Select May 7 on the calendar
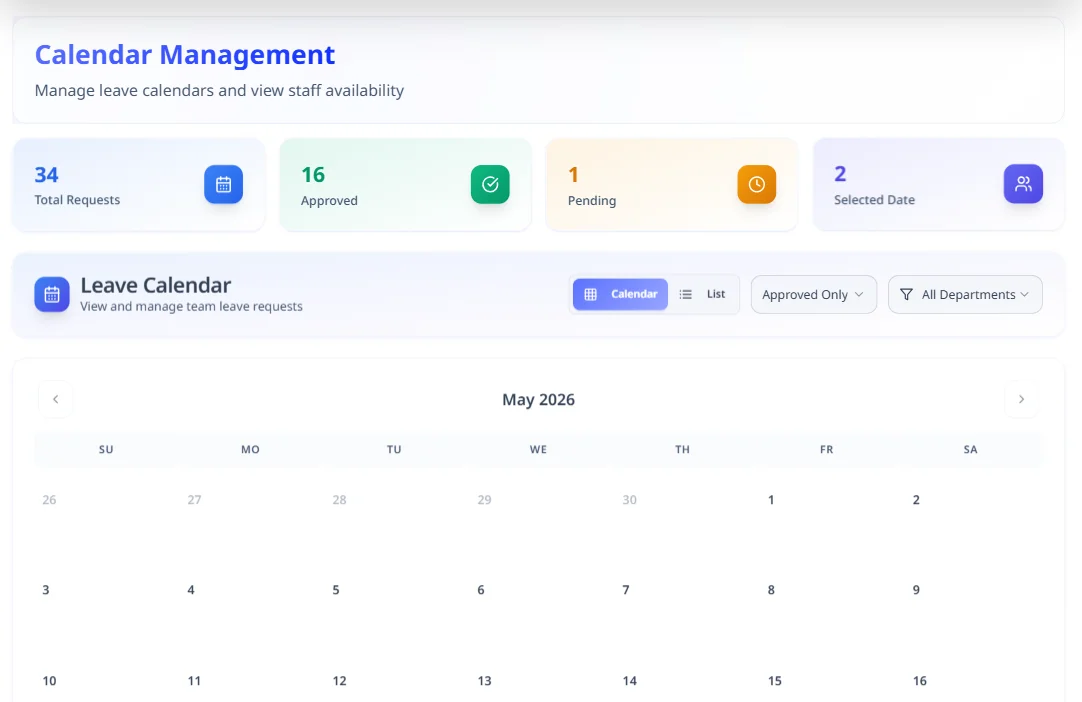This screenshot has height=702, width=1082. (626, 590)
